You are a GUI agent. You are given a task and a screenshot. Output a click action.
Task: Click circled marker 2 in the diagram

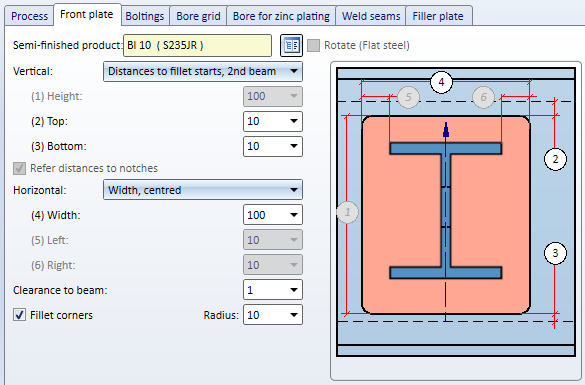[x=555, y=159]
